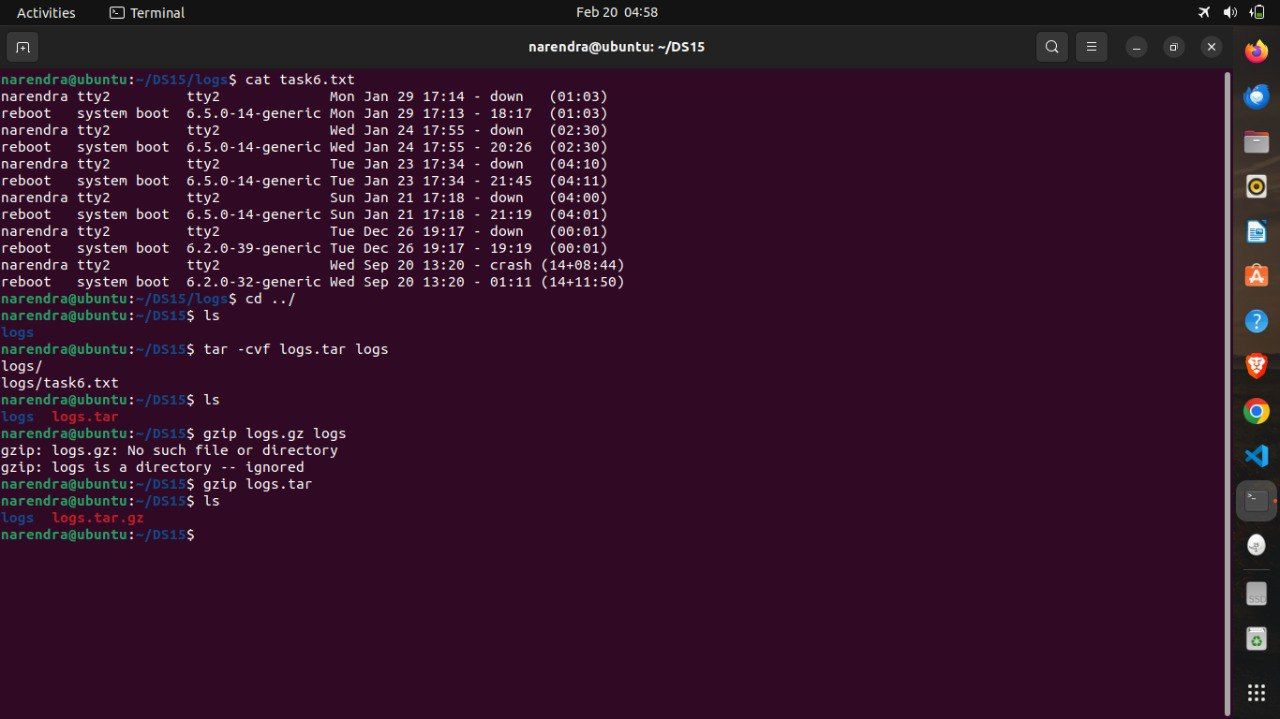Screen dimensions: 1280x719
Task: Open the terminal hamburger menu
Action: coord(1092,47)
